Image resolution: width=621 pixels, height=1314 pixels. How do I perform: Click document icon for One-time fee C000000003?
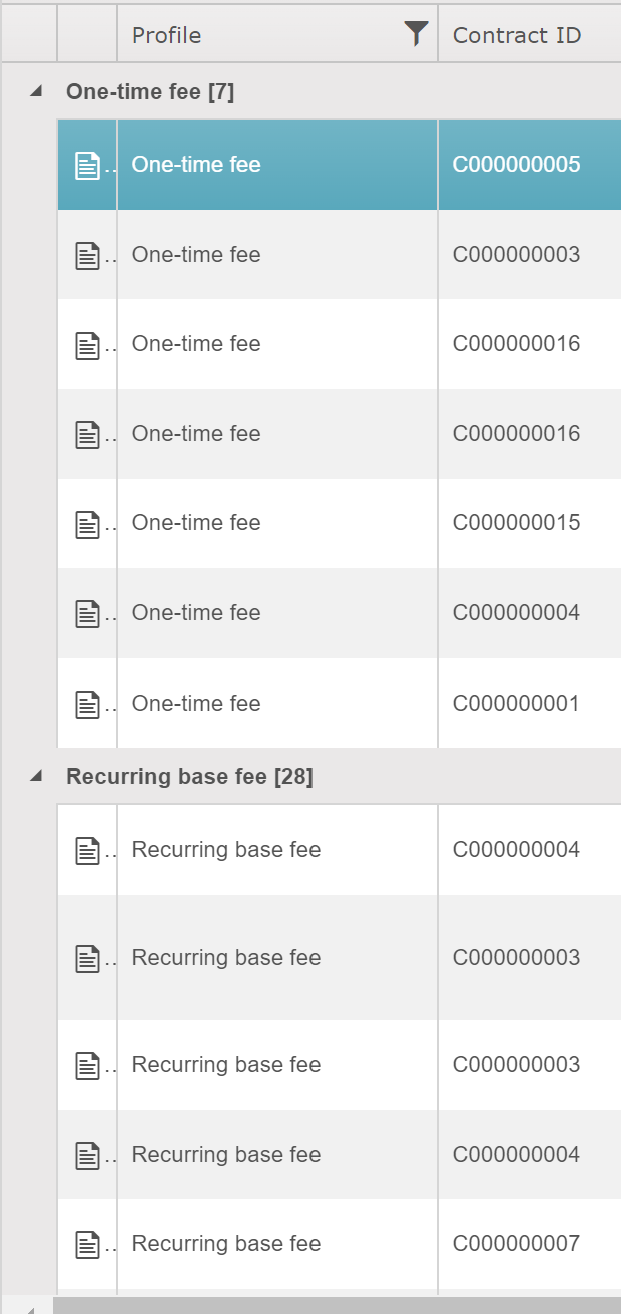(88, 255)
